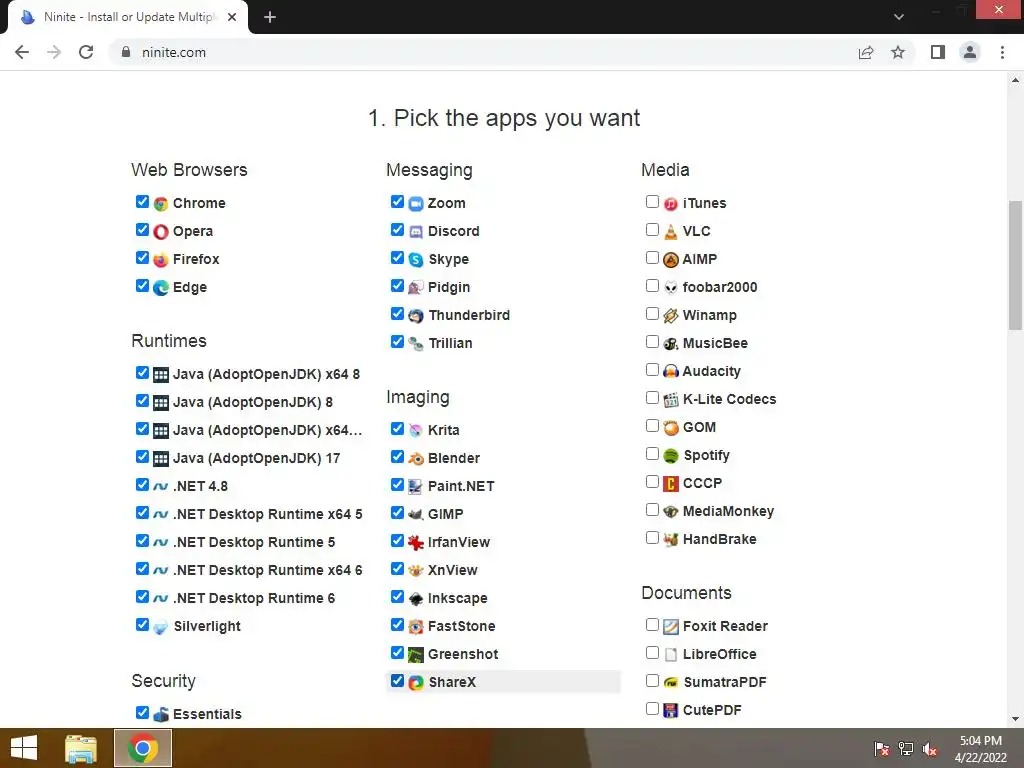Uncheck the Krita checkbox
The width and height of the screenshot is (1024, 768).
(397, 428)
